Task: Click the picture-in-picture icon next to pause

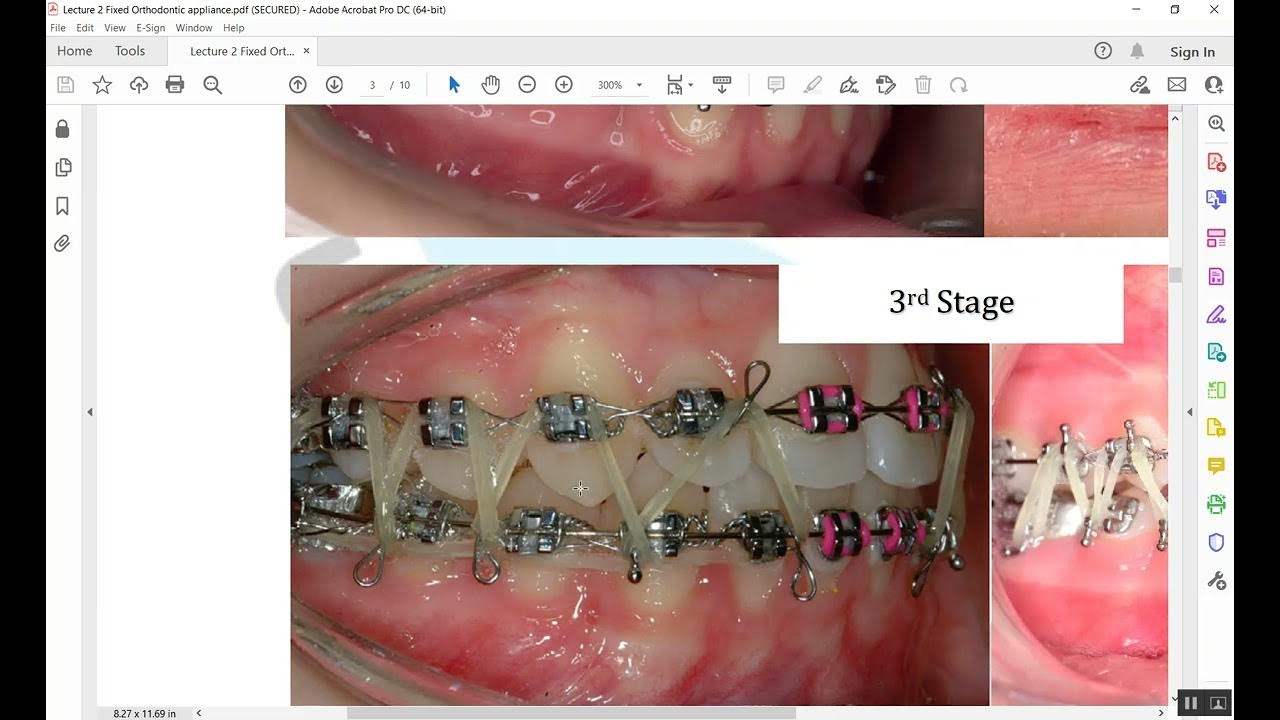Action: click(x=1219, y=703)
